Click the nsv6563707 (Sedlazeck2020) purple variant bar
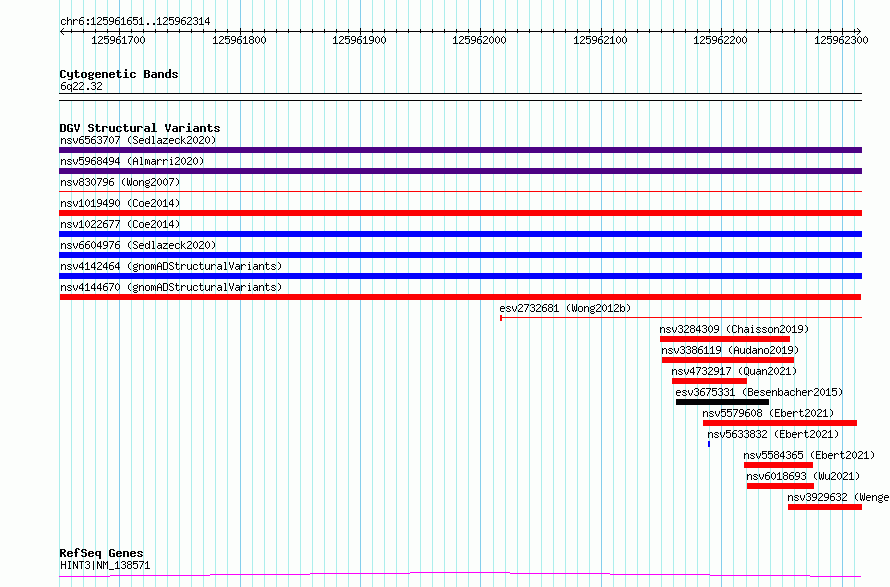Screen dimensions: 890x587 tap(460, 150)
